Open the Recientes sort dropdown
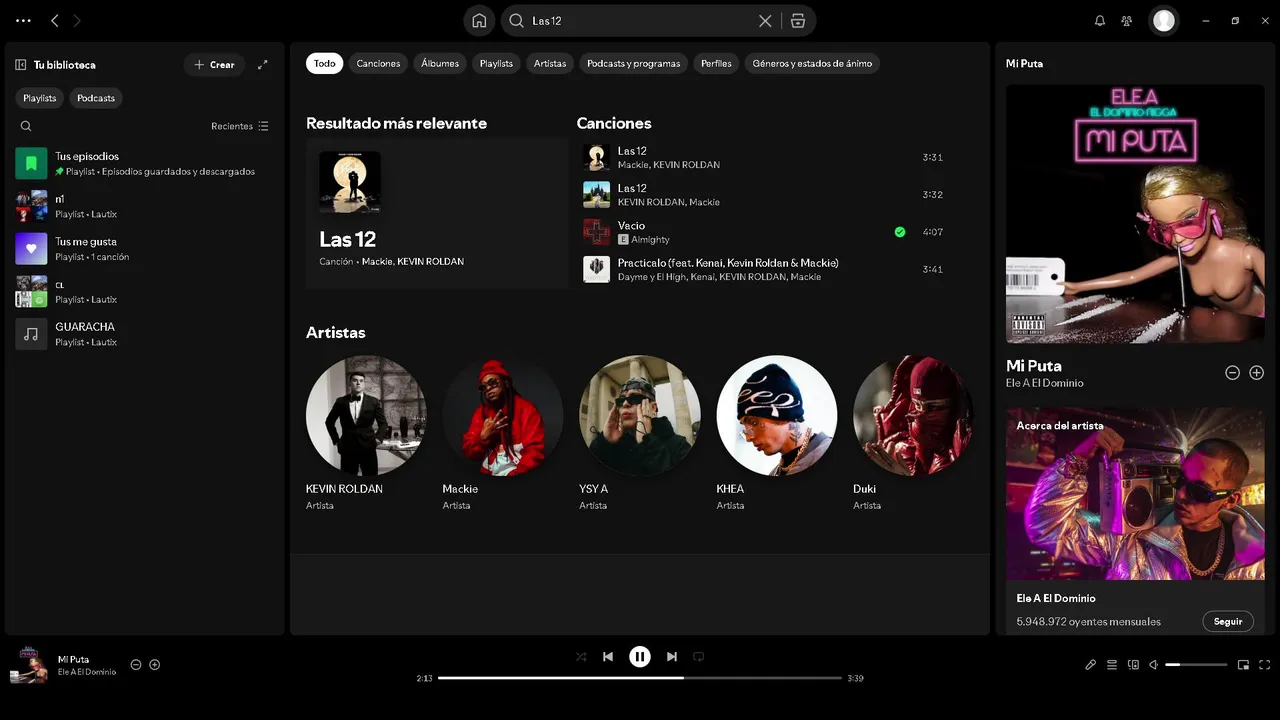Screen dimensions: 1280x720 [x=240, y=126]
